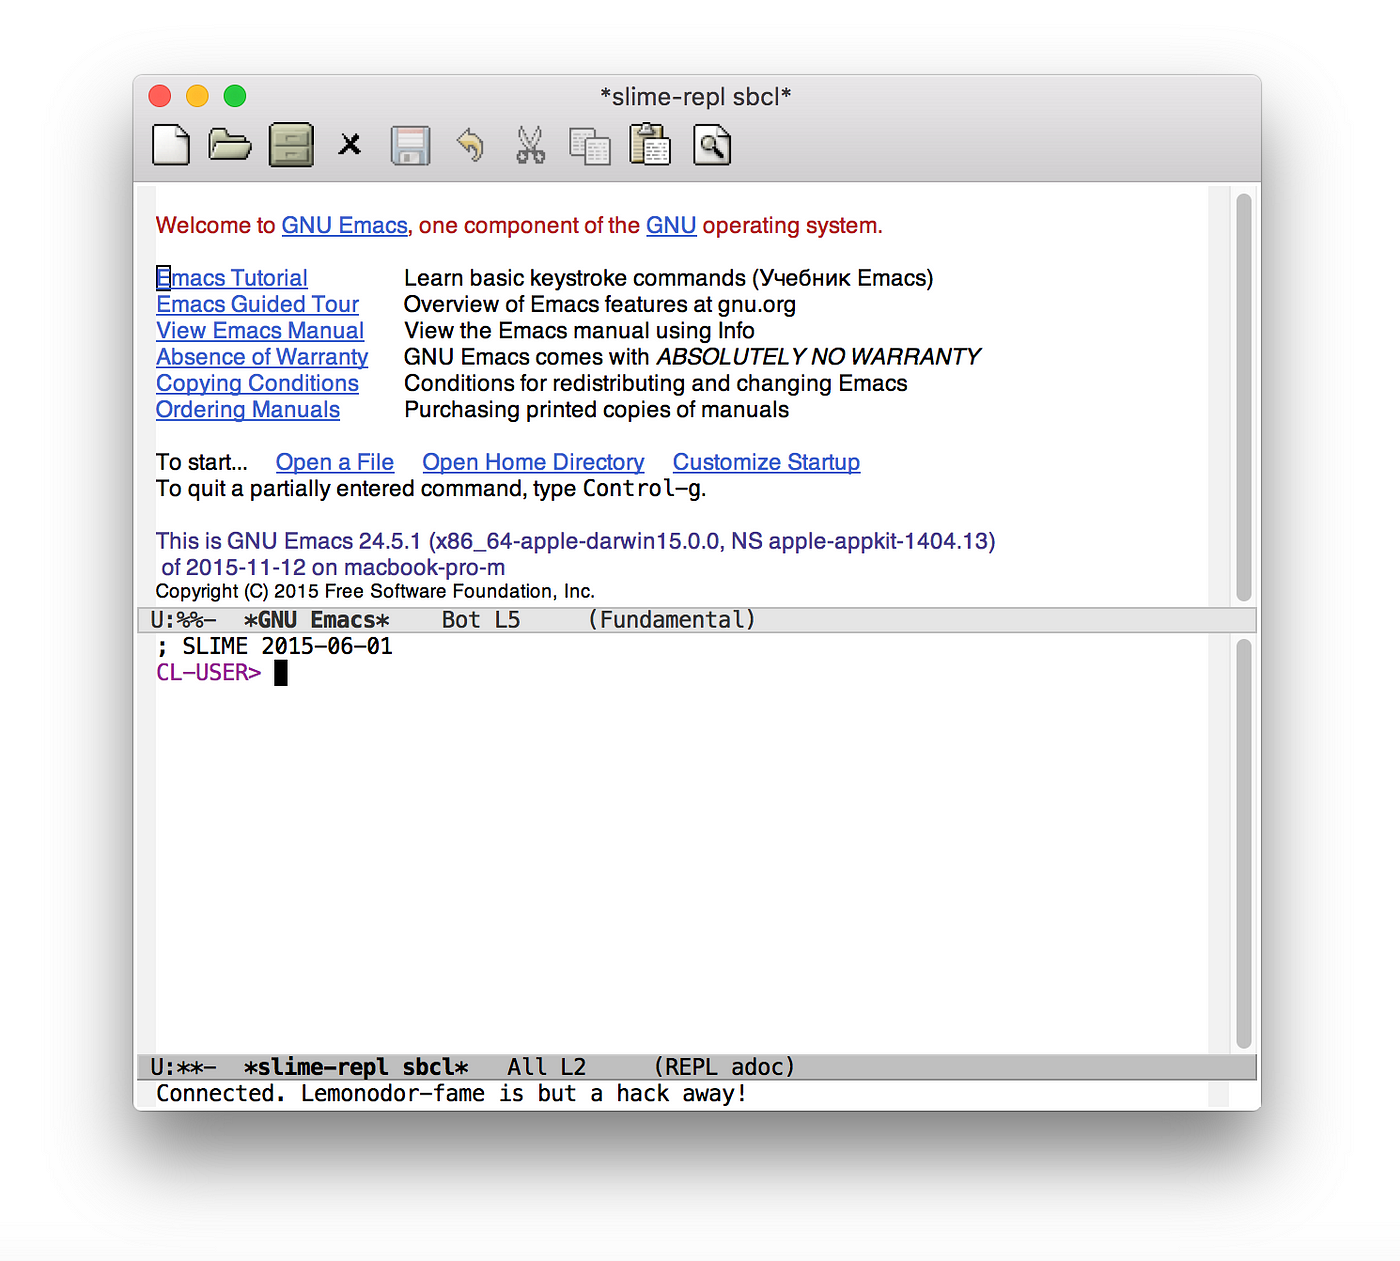Search with the magnifying glass icon
The width and height of the screenshot is (1400, 1261).
coord(712,145)
